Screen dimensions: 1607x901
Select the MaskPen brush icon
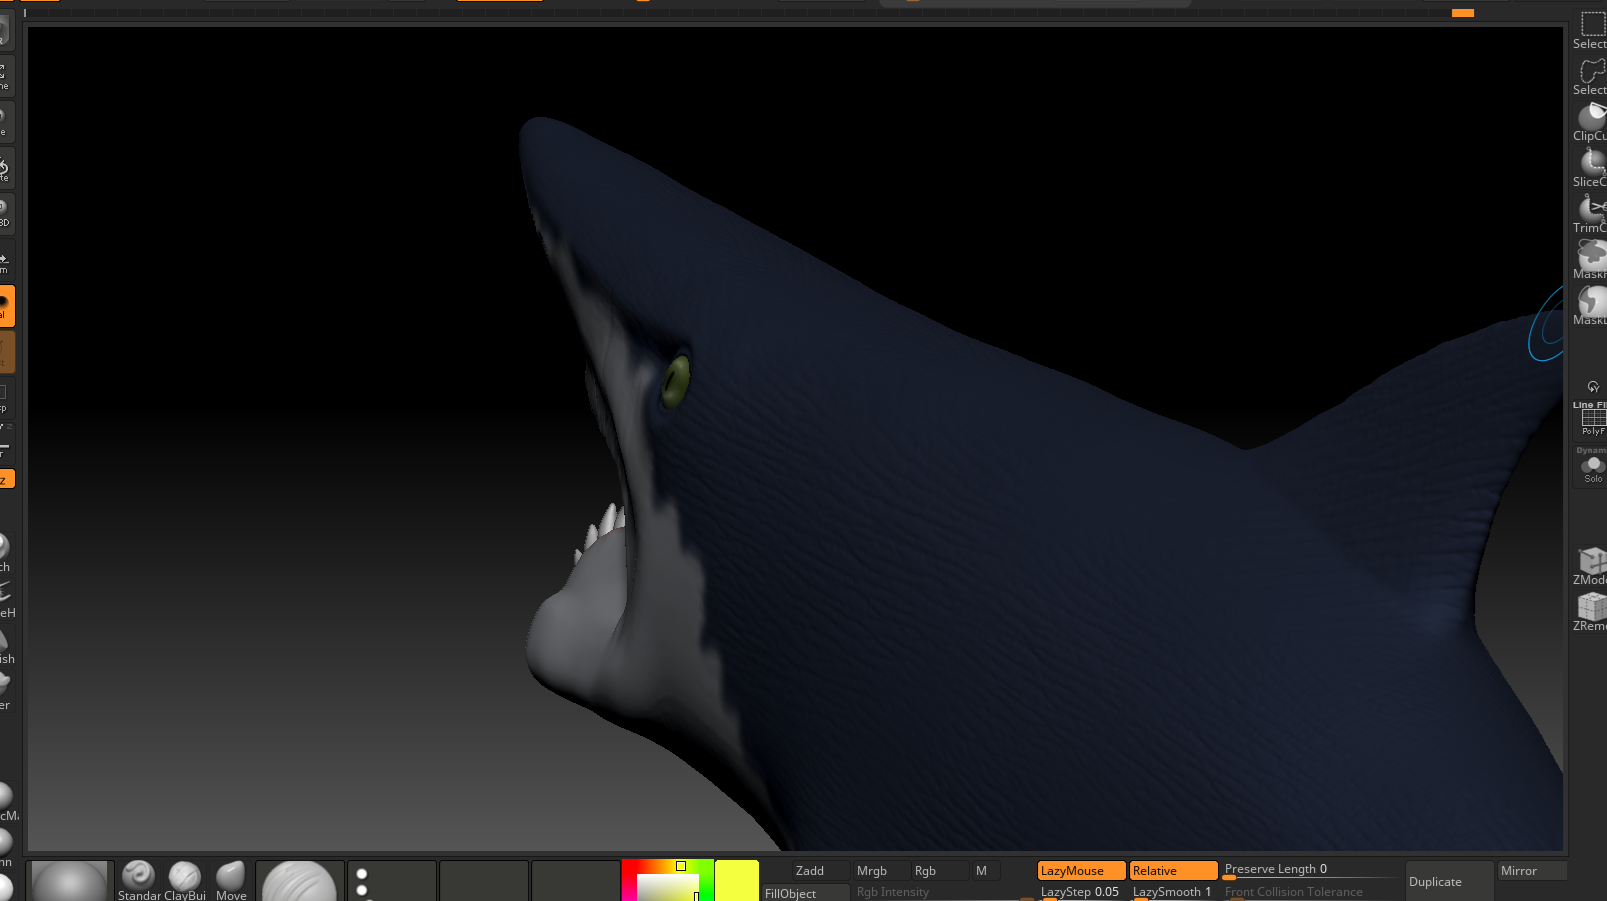(1591, 260)
